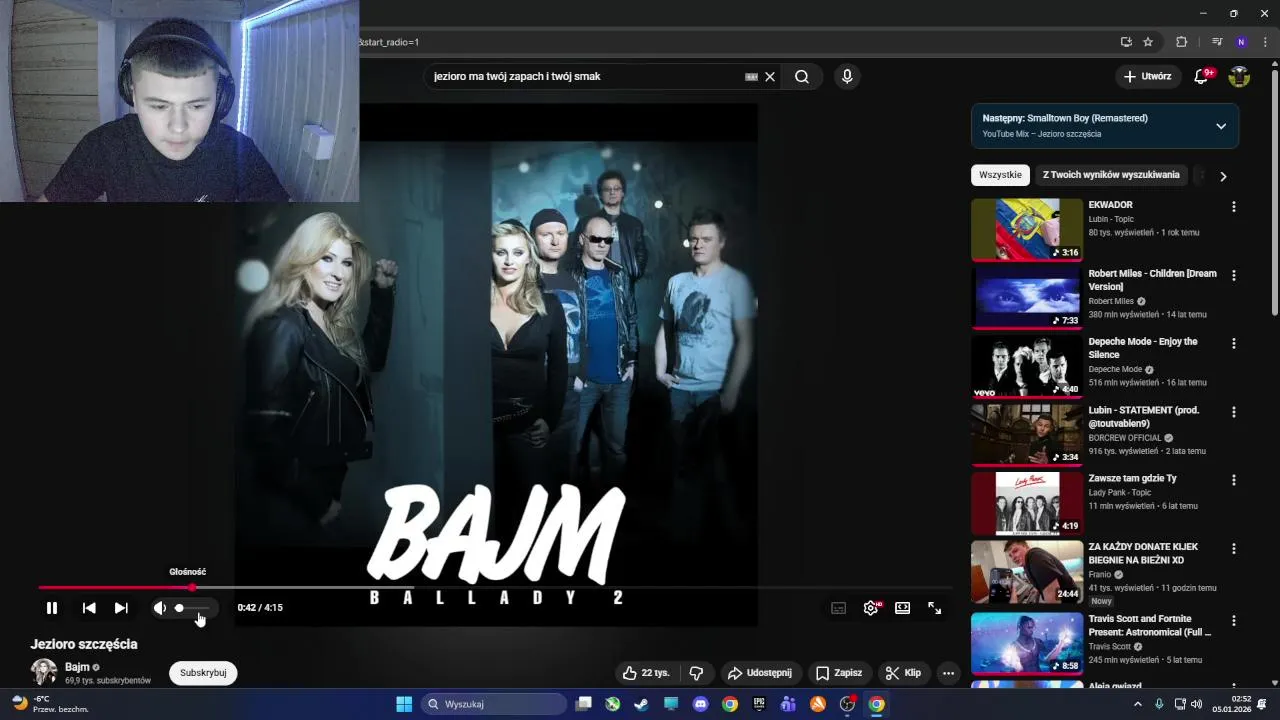1280x720 pixels.
Task: Open options menu for Zawsze tam gdzie Ty
Action: pyautogui.click(x=1234, y=480)
